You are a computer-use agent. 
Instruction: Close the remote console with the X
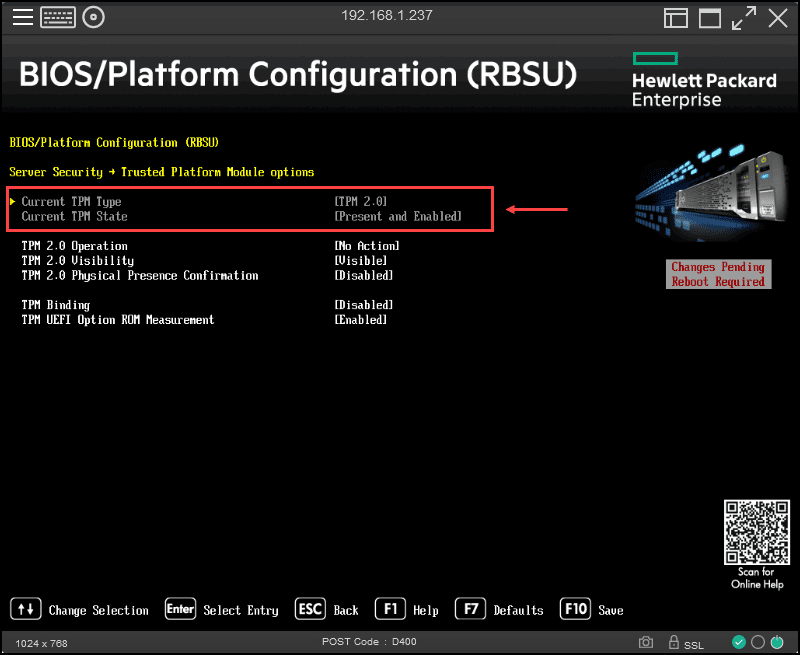pos(778,18)
